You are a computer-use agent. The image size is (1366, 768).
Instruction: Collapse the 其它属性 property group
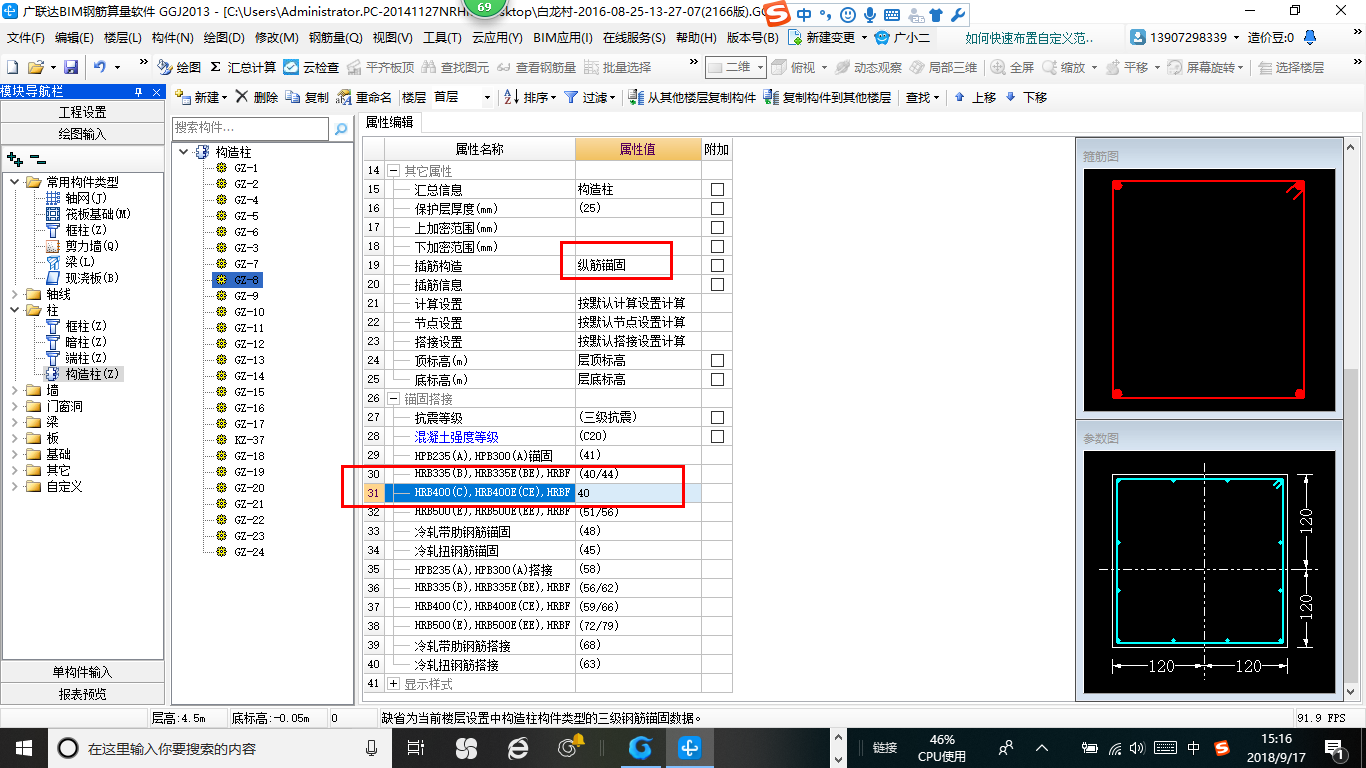(393, 171)
